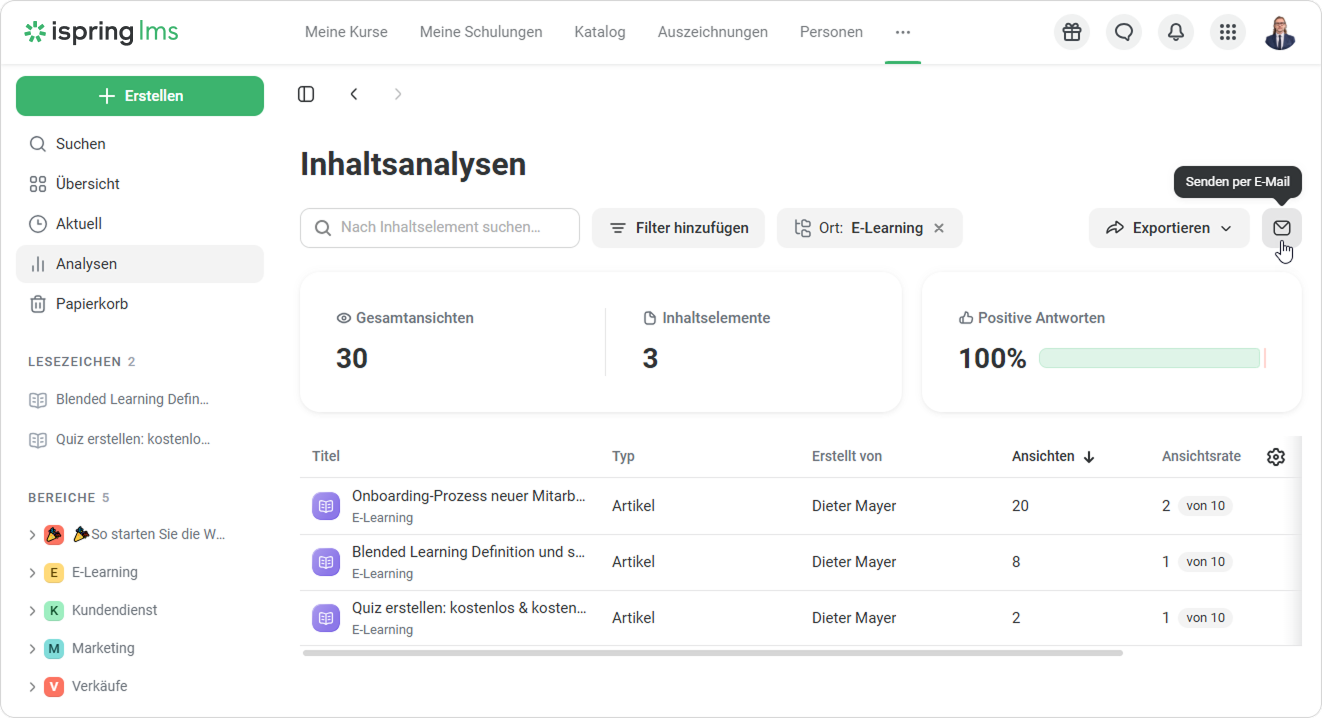The width and height of the screenshot is (1322, 718).
Task: Open the chat bubble icon
Action: pos(1124,32)
